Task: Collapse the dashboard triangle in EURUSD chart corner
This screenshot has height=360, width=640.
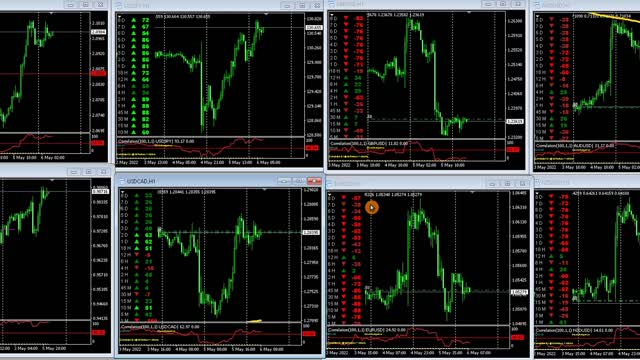Action: [x=330, y=195]
